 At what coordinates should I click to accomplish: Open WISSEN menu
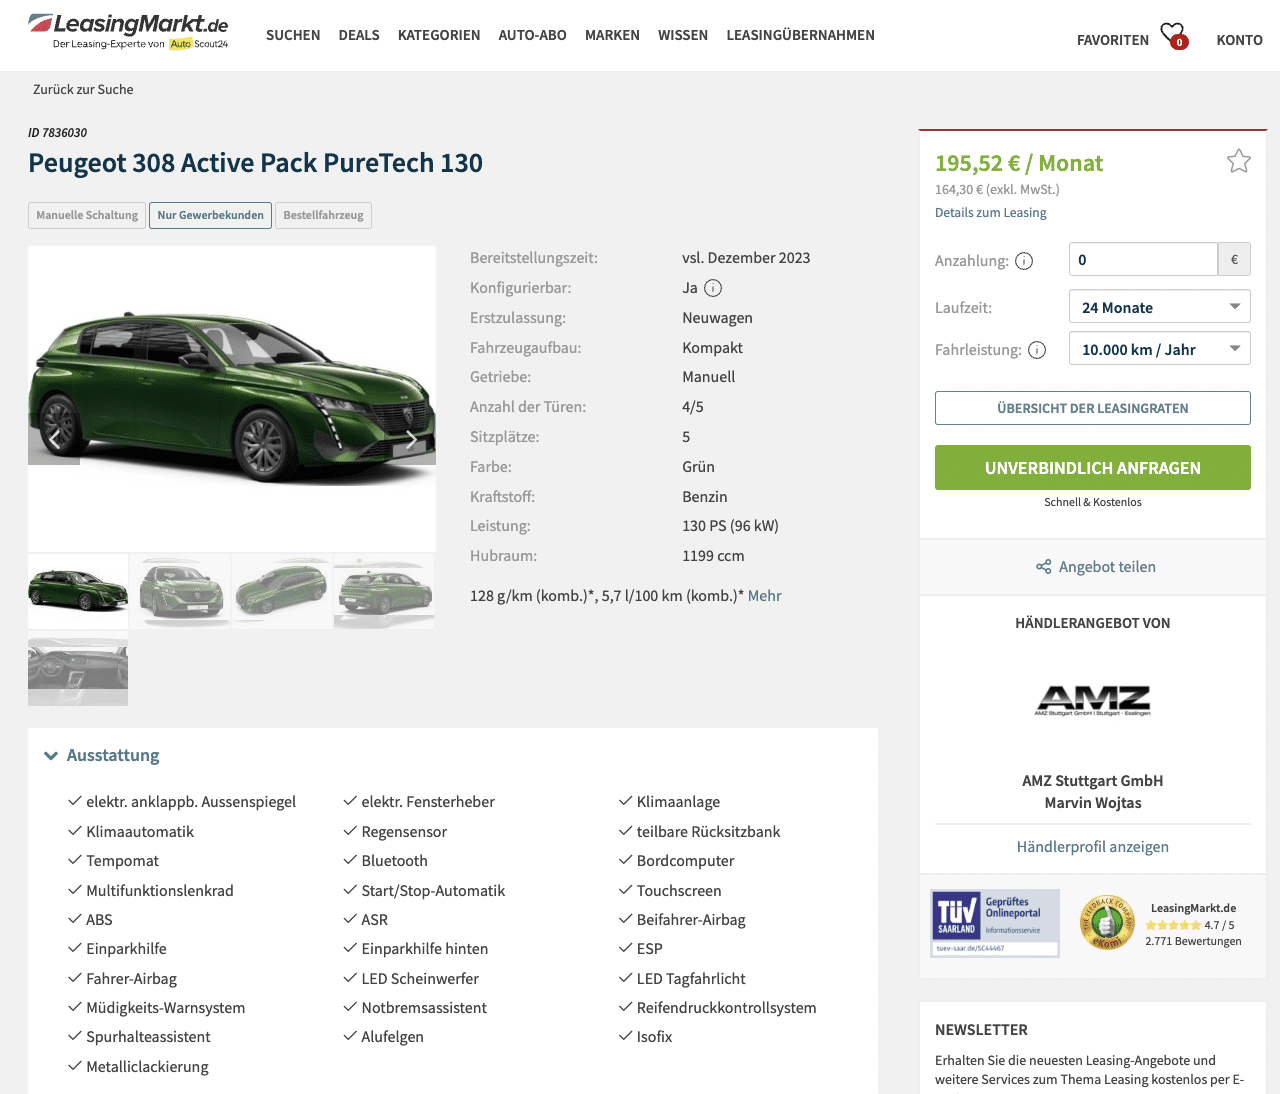click(683, 35)
